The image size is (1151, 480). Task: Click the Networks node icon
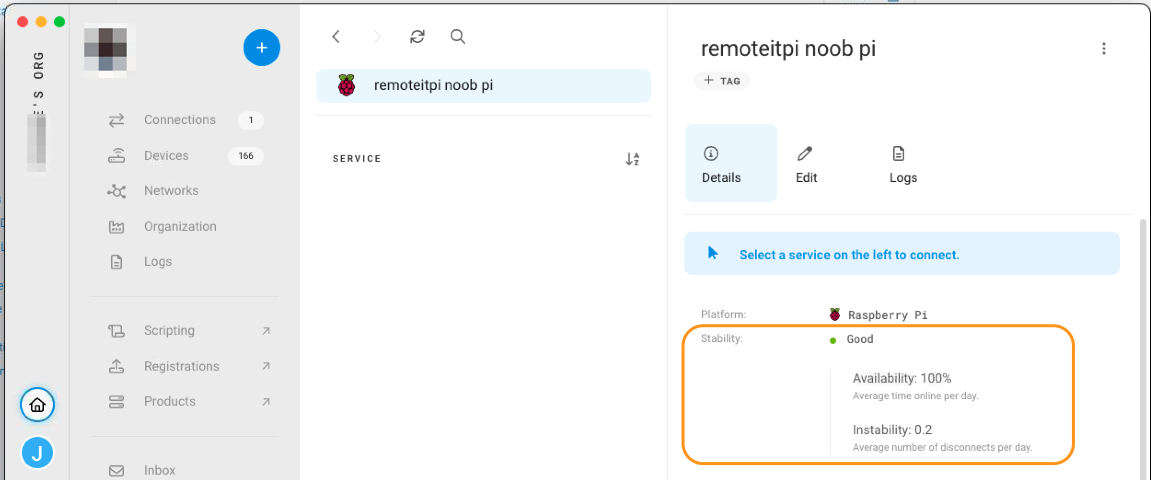116,191
